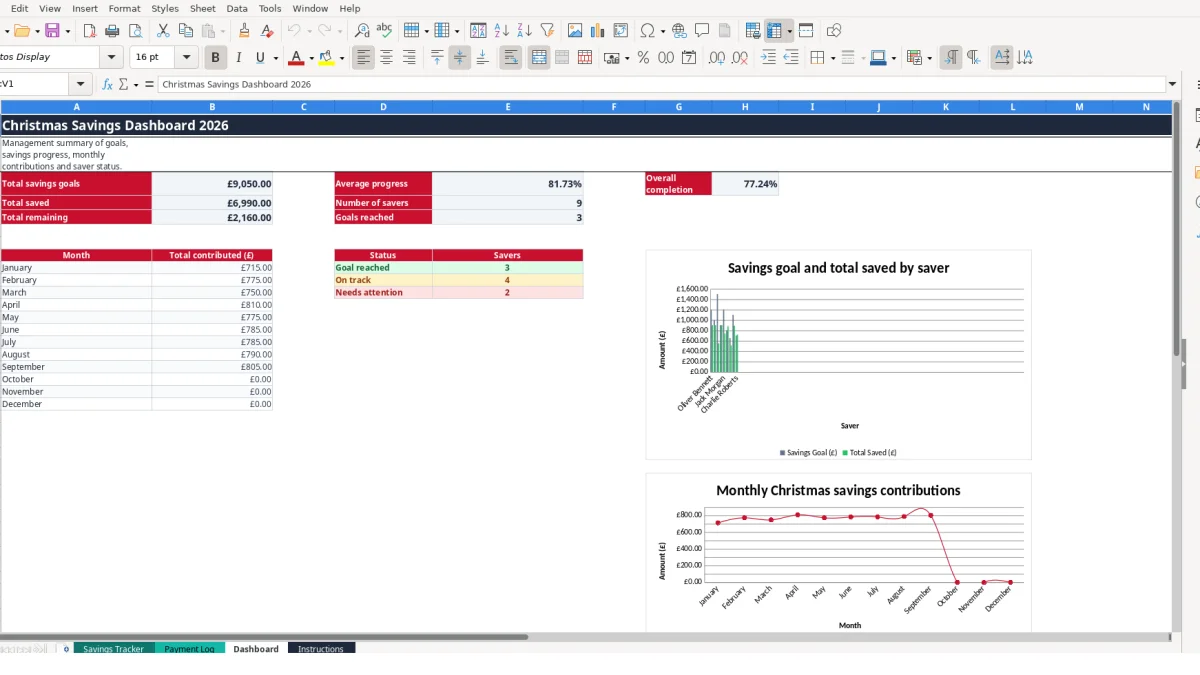
Task: Toggle wrap text
Action: (x=511, y=58)
